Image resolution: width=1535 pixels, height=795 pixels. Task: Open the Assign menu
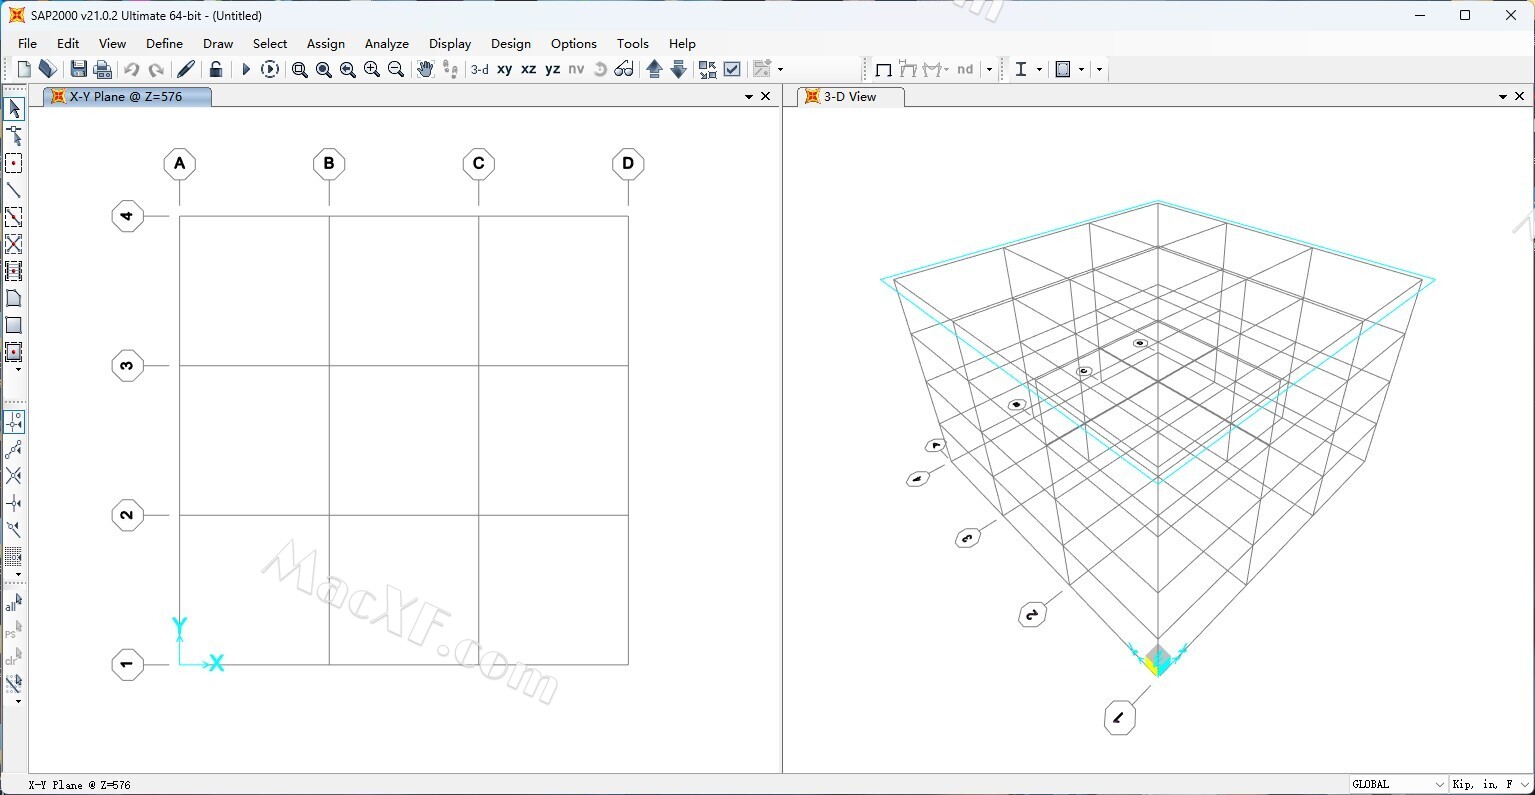pyautogui.click(x=325, y=44)
